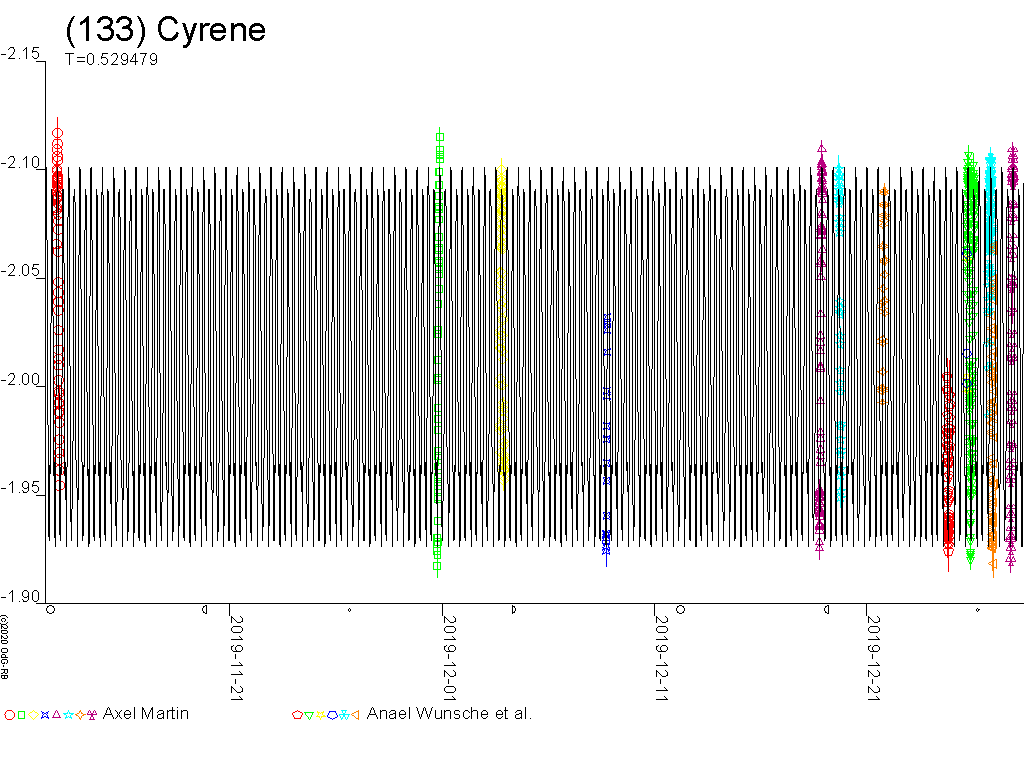Click the cyan star legend symbol beside Axel Martin
The image size is (1024, 768).
(68, 715)
